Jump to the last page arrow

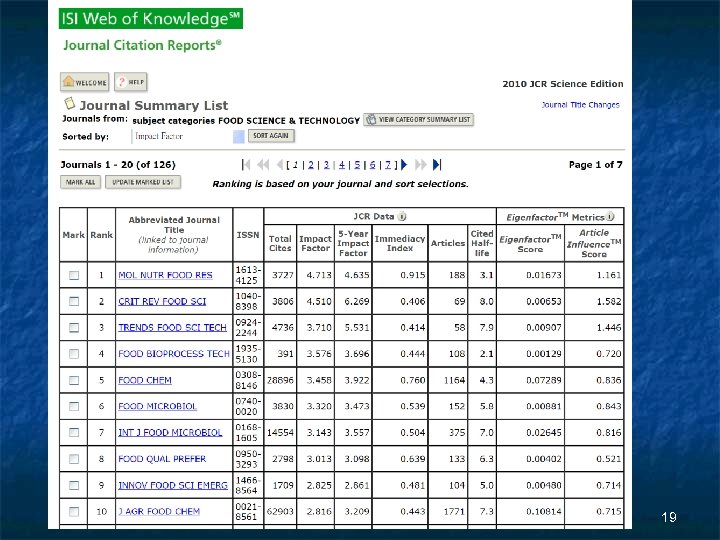pos(437,164)
